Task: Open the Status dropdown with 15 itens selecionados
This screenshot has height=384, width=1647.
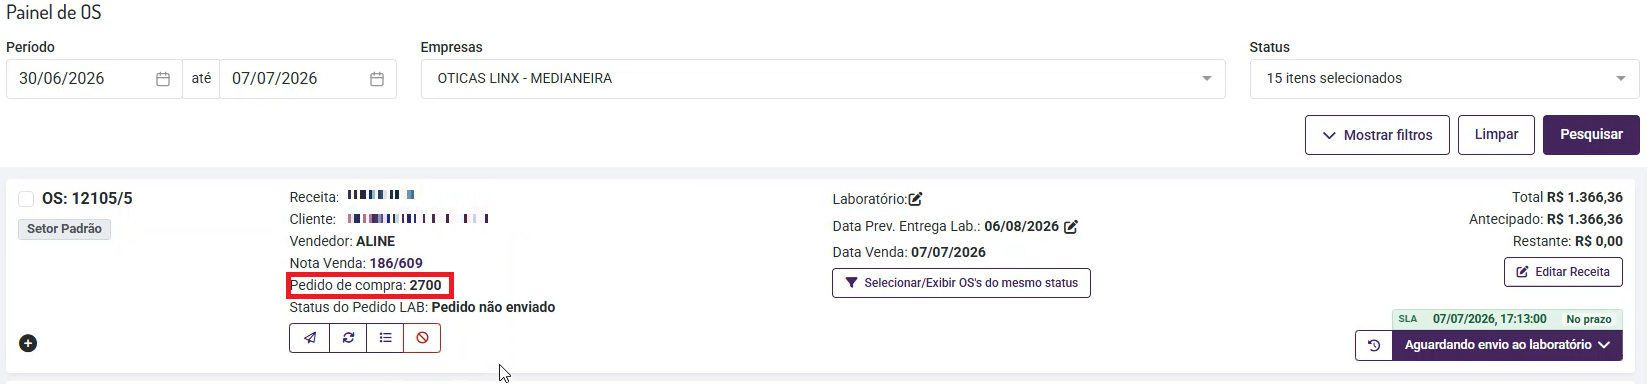Action: (1445, 79)
